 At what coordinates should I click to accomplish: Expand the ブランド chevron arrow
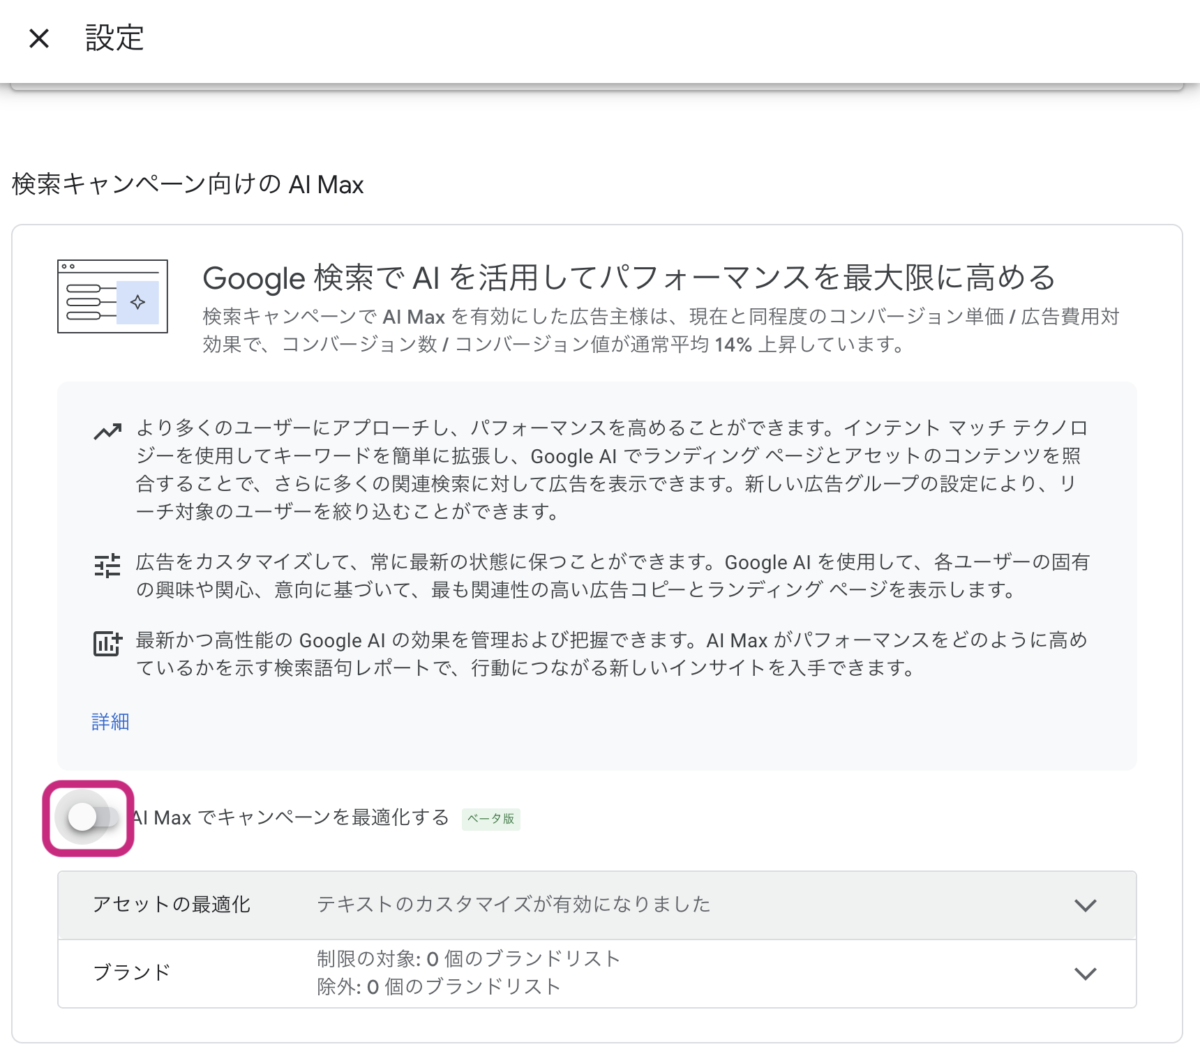1085,974
